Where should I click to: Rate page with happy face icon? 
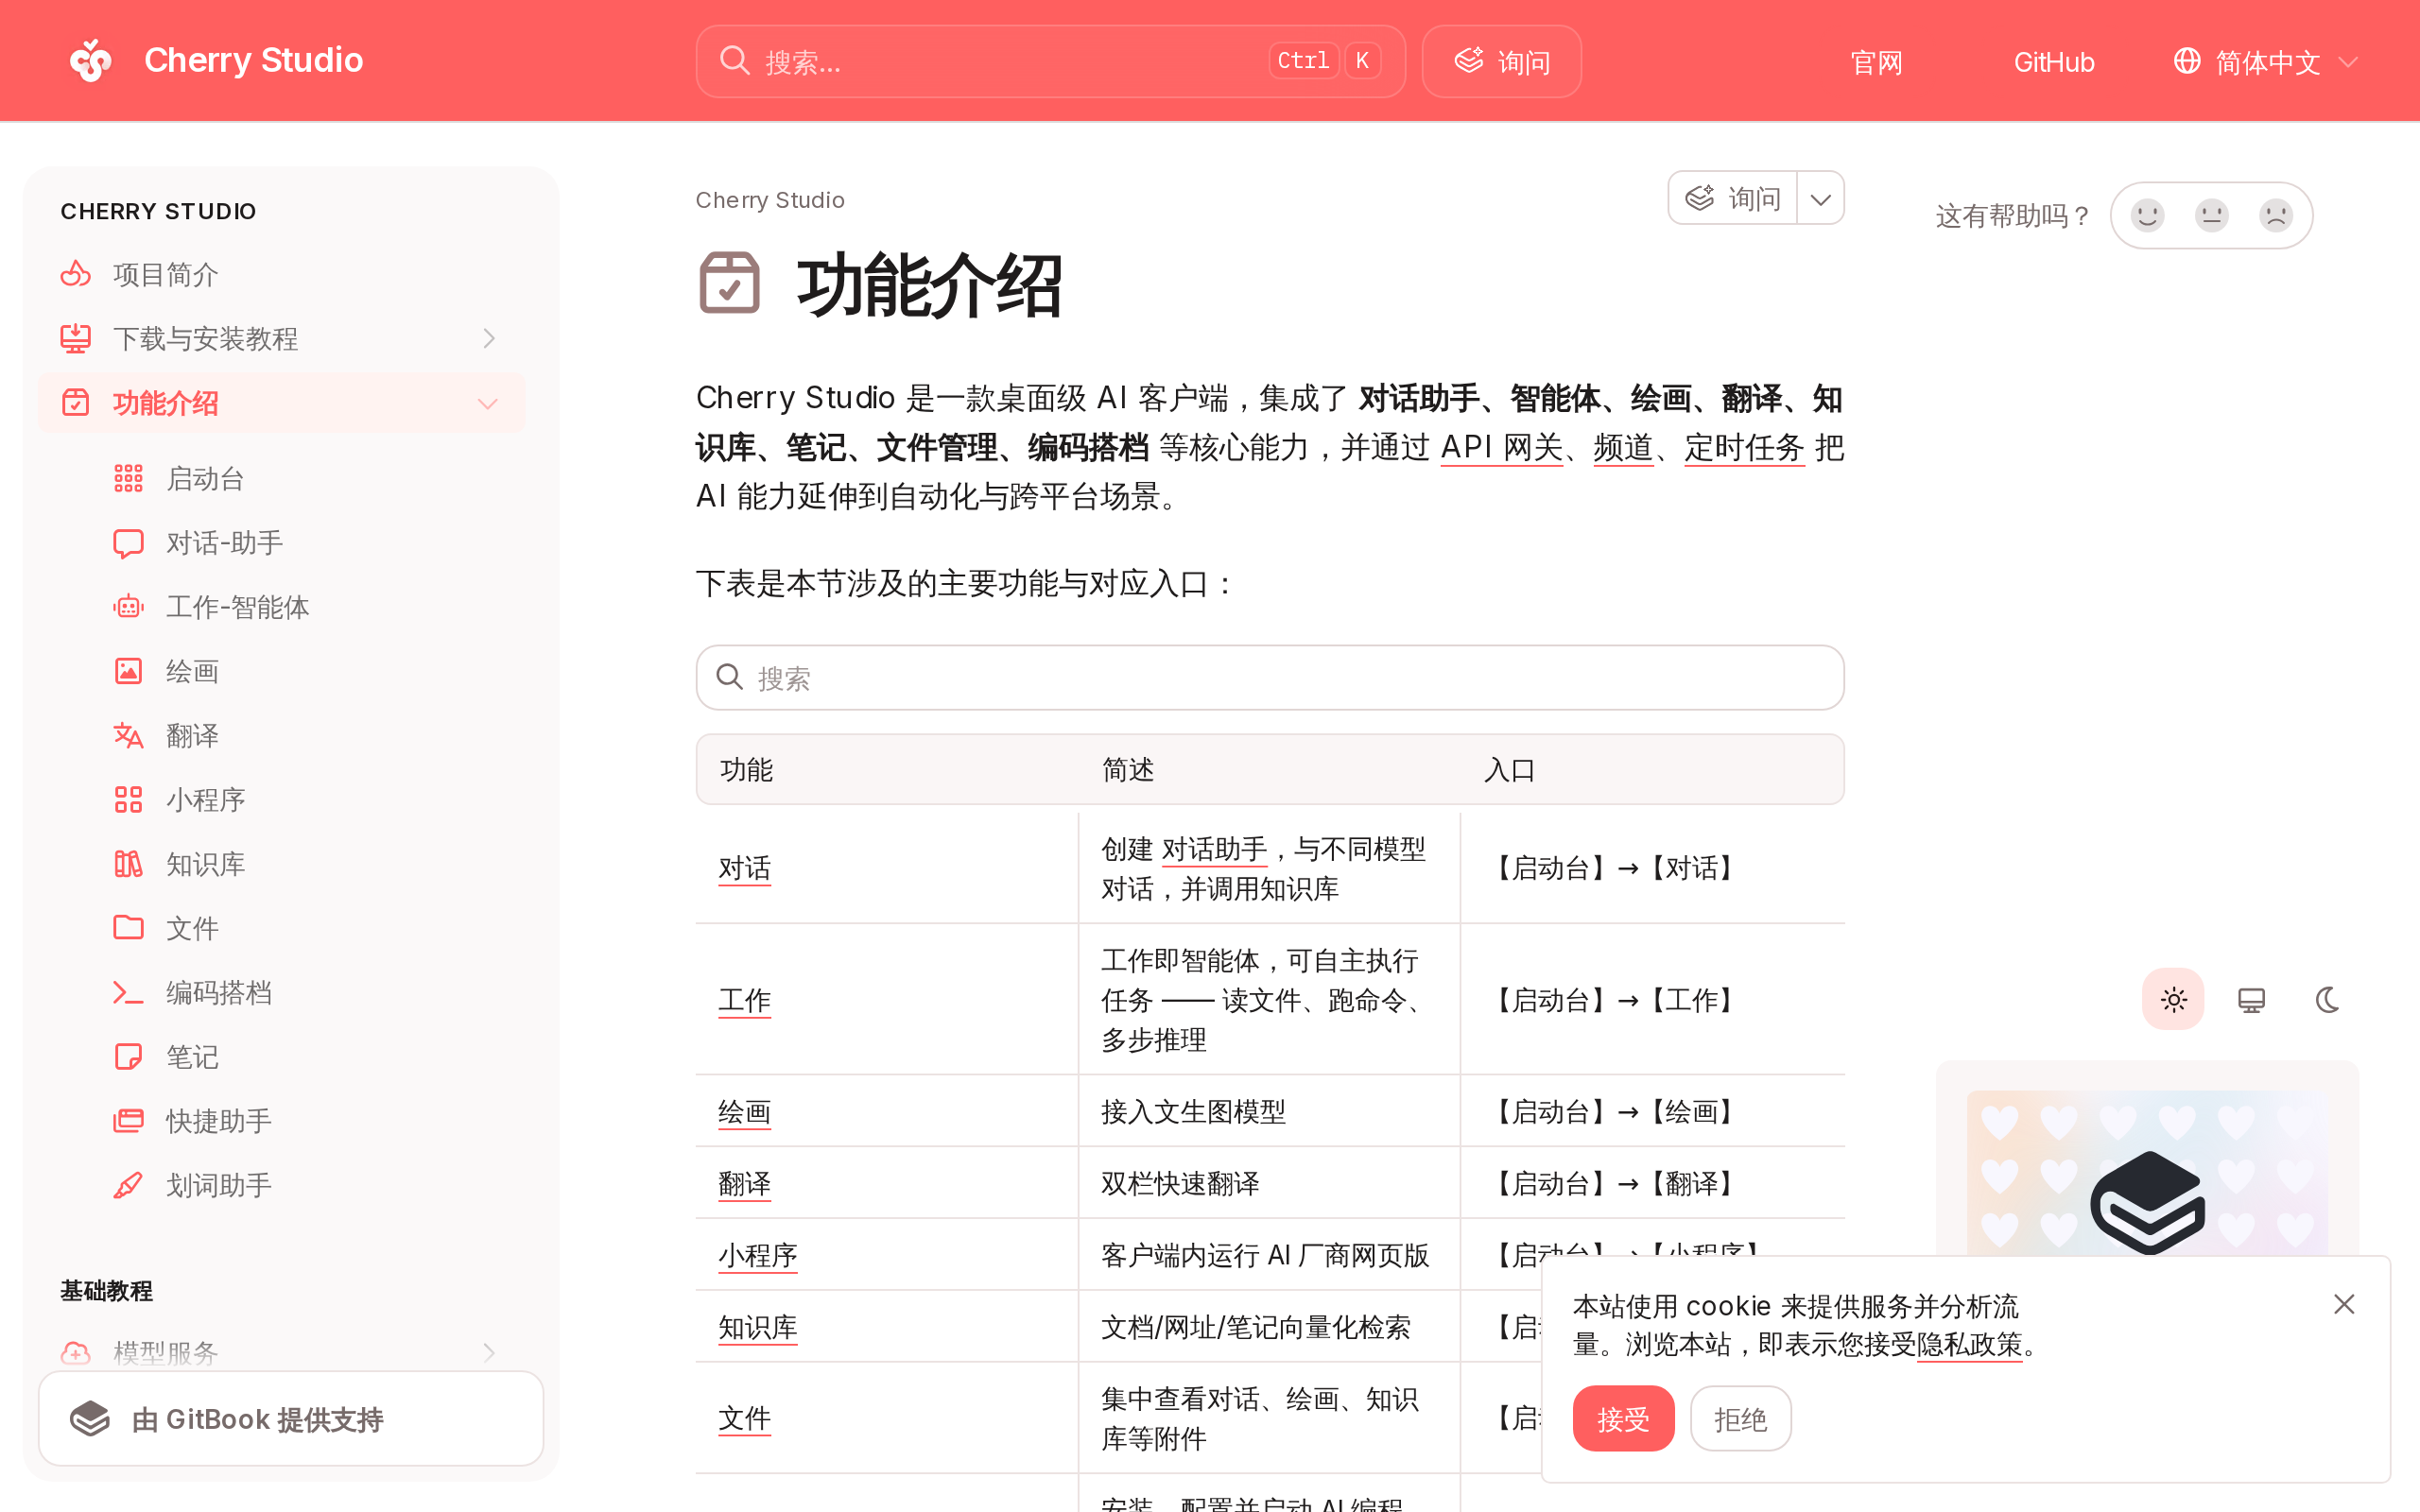(x=2147, y=215)
